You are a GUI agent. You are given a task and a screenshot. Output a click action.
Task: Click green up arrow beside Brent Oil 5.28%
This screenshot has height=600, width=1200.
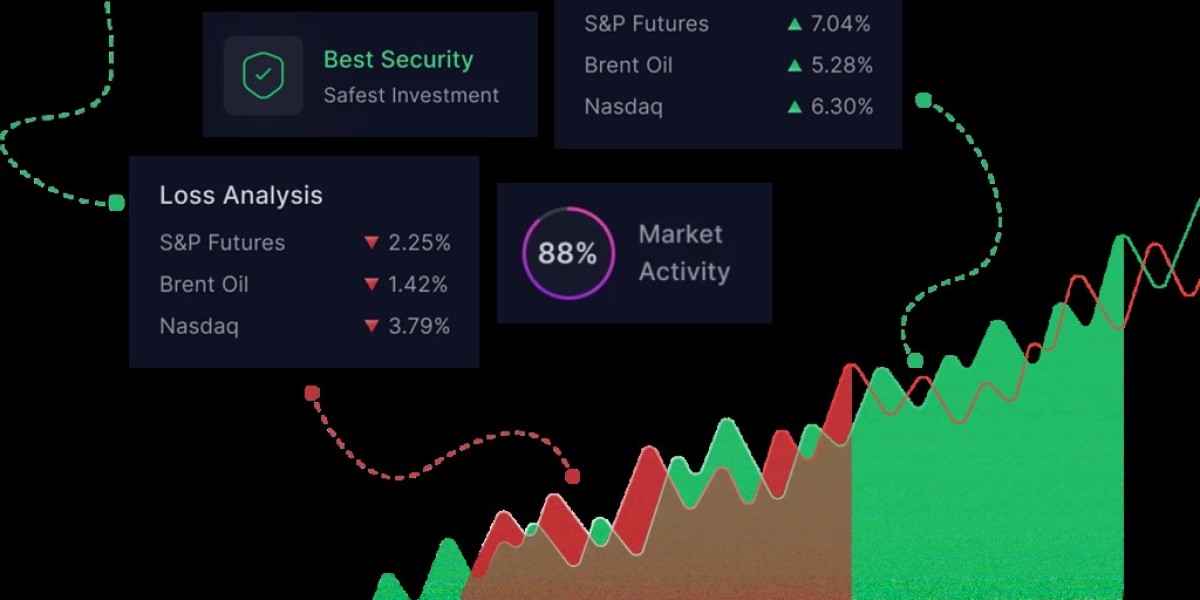click(x=795, y=66)
